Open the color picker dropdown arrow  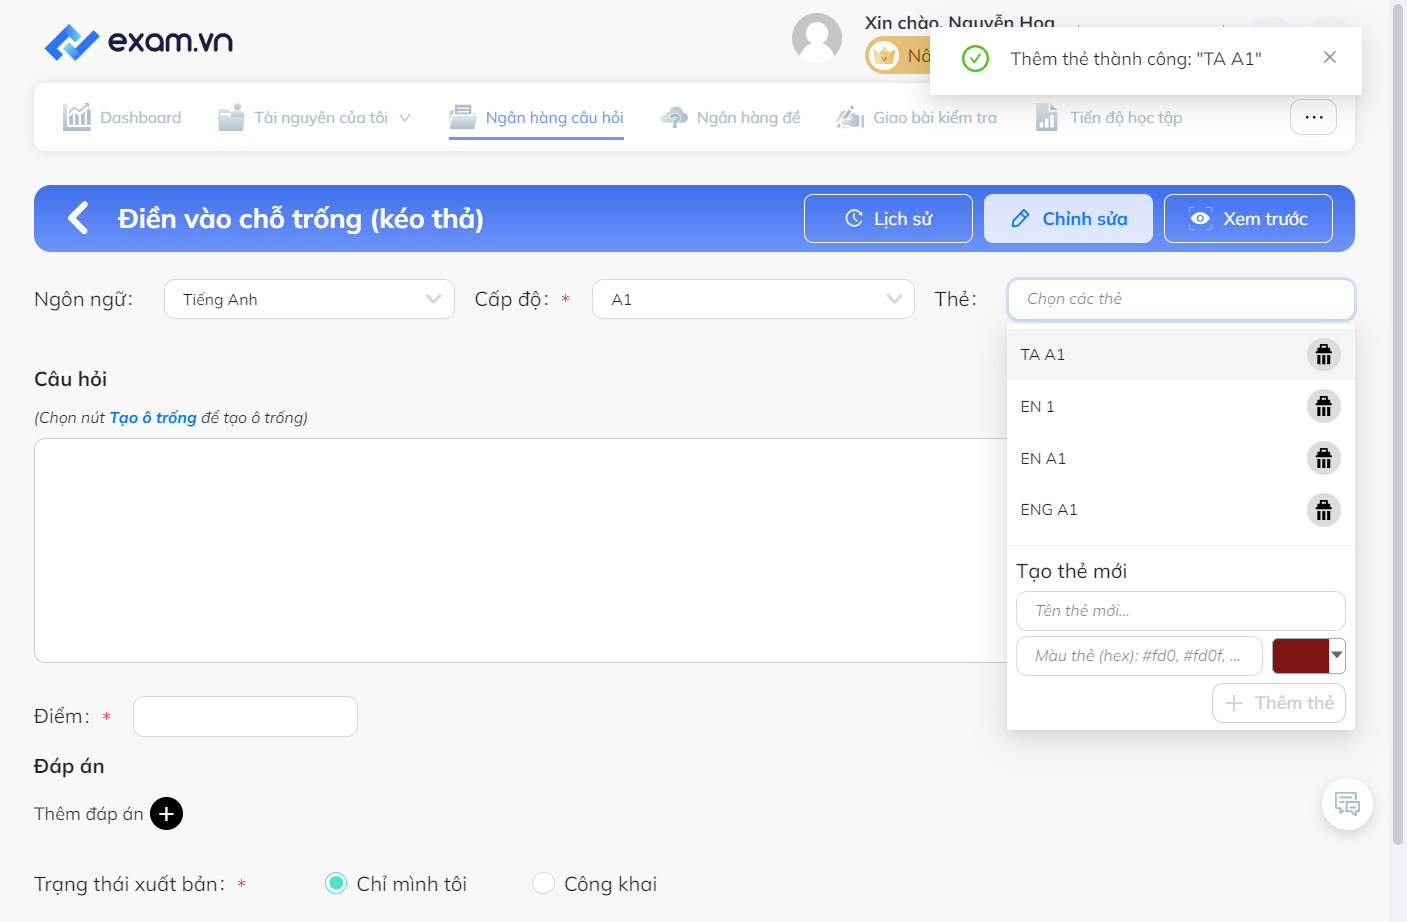tap(1337, 655)
